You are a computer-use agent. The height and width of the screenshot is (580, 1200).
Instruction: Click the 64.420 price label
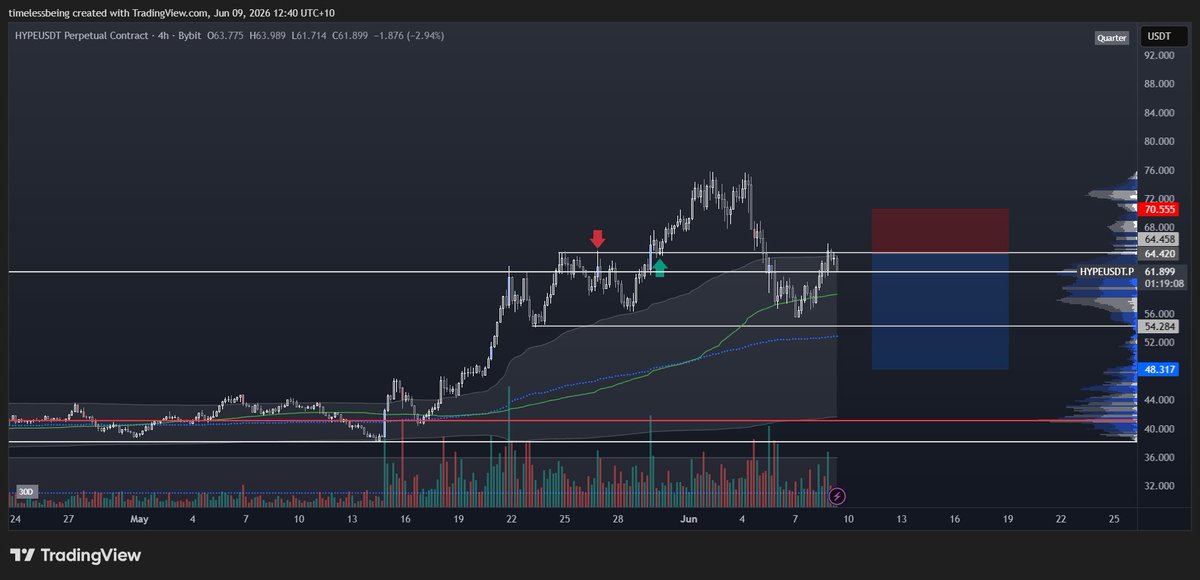click(x=1159, y=254)
